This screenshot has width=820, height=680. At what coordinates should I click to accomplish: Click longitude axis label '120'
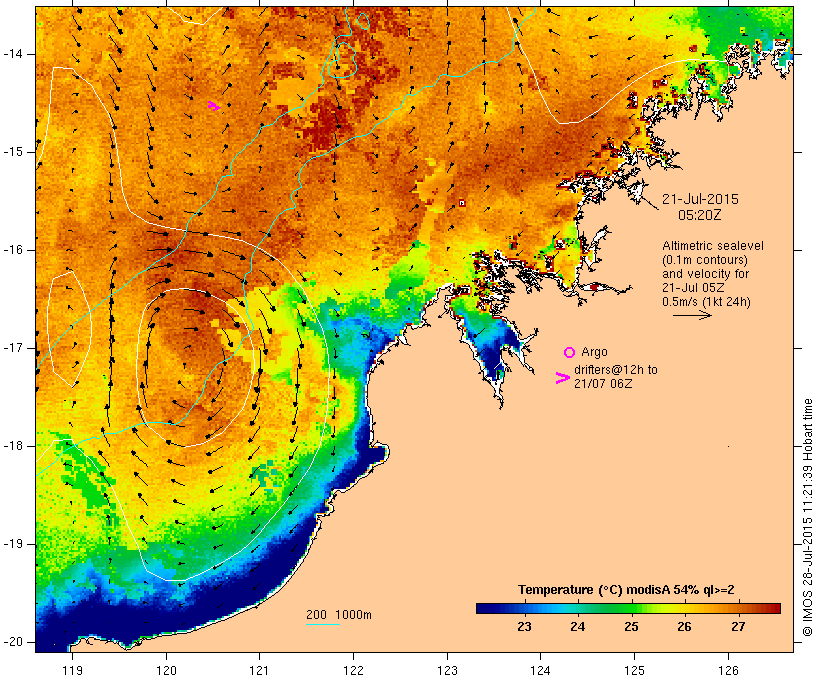point(166,670)
